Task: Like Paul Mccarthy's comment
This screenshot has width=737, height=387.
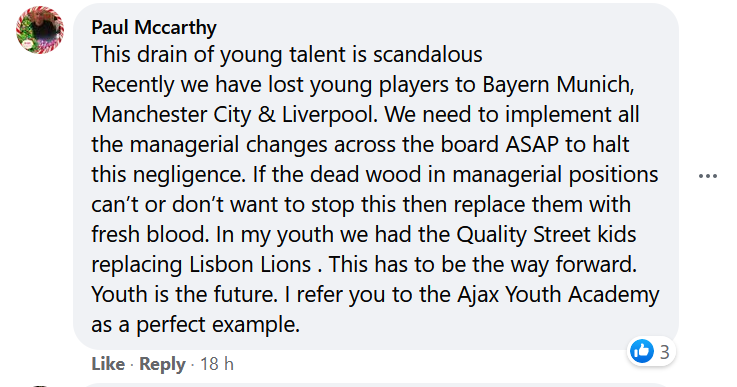Action: pos(108,364)
